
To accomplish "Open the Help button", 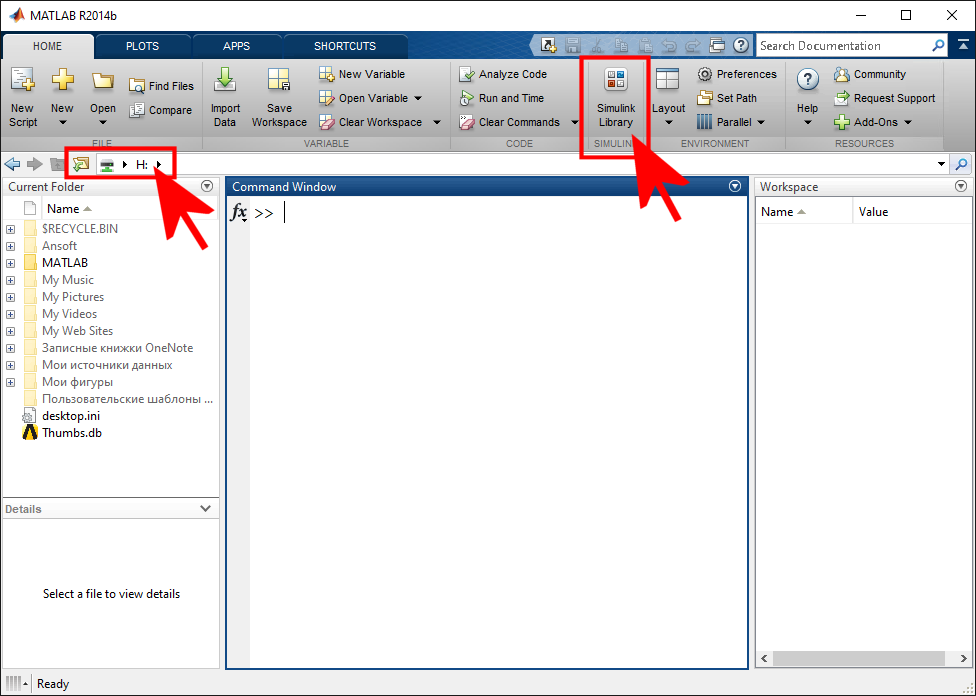I will click(x=807, y=97).
